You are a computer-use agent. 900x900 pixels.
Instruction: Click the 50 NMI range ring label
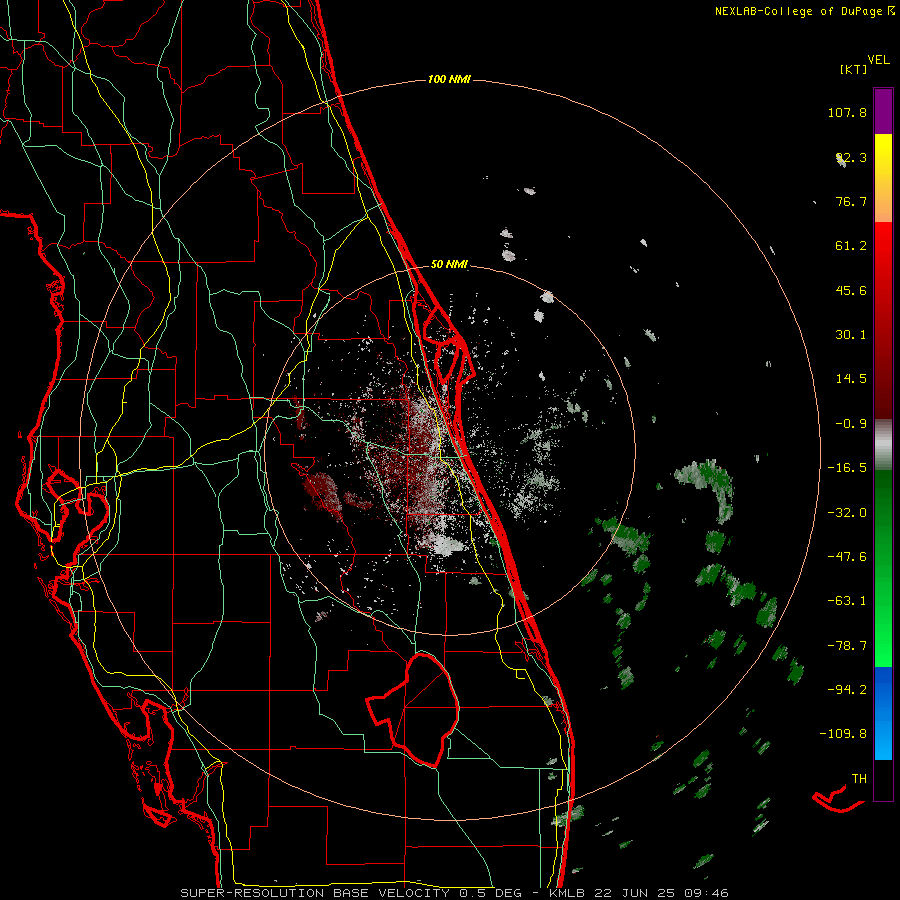click(x=449, y=265)
